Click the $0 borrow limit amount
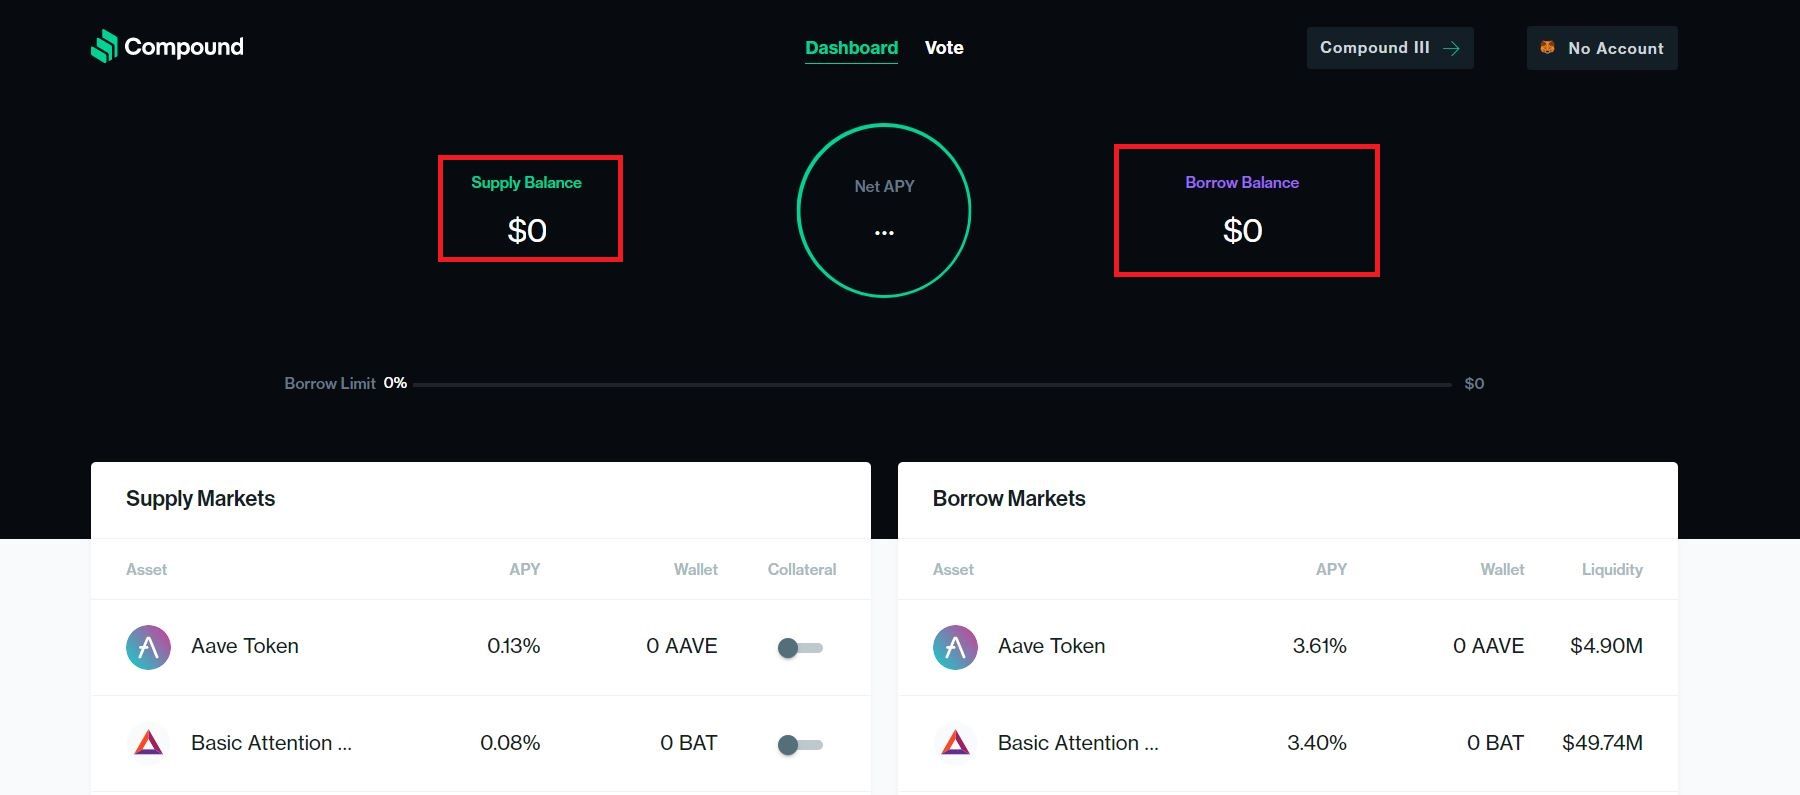The height and width of the screenshot is (795, 1800). pos(1474,383)
